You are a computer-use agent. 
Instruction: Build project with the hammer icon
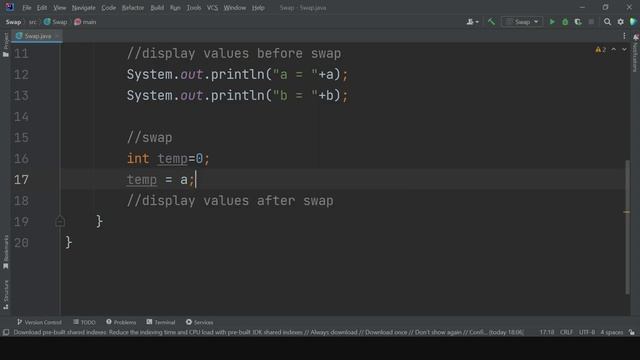[491, 22]
